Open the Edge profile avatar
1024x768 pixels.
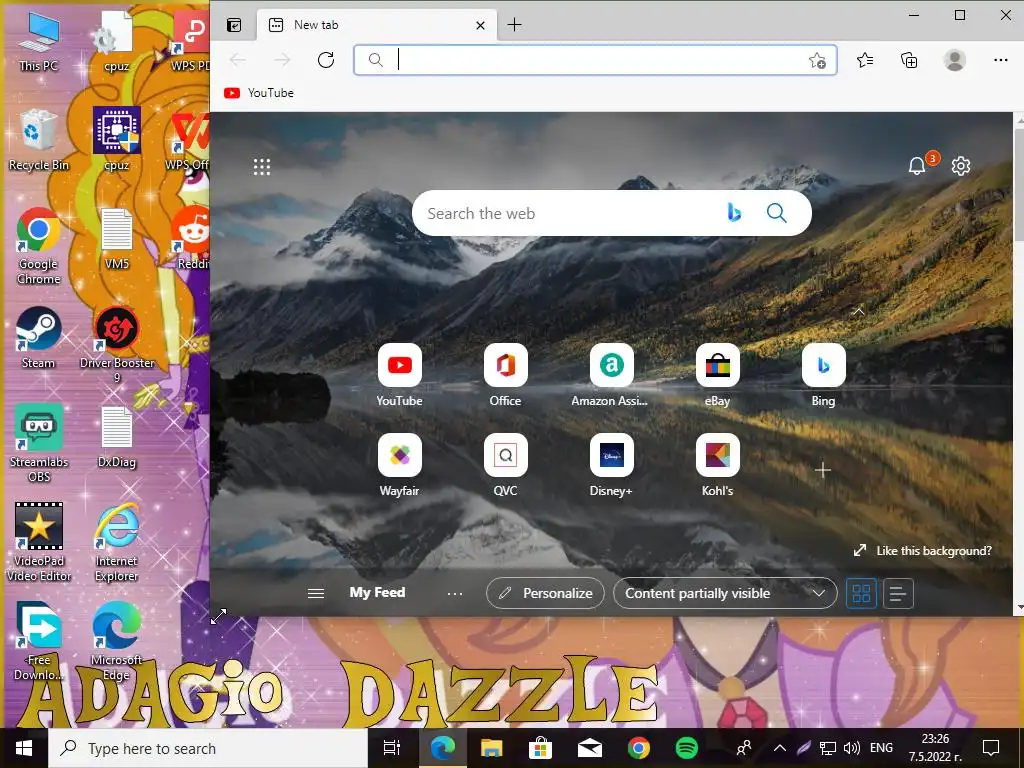coord(954,60)
